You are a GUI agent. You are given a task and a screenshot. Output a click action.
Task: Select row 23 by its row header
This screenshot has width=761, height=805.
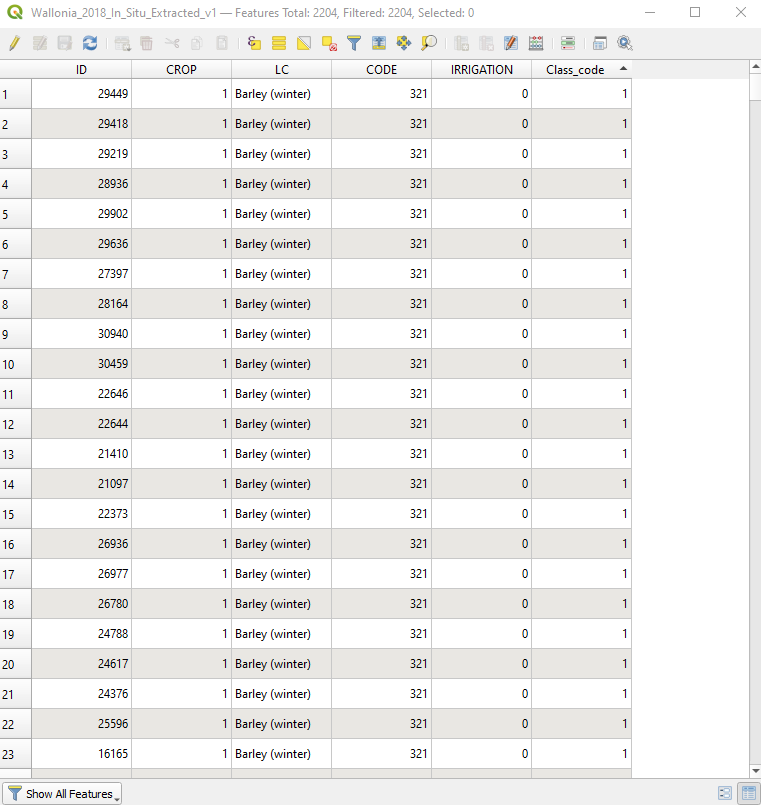[x=15, y=754]
